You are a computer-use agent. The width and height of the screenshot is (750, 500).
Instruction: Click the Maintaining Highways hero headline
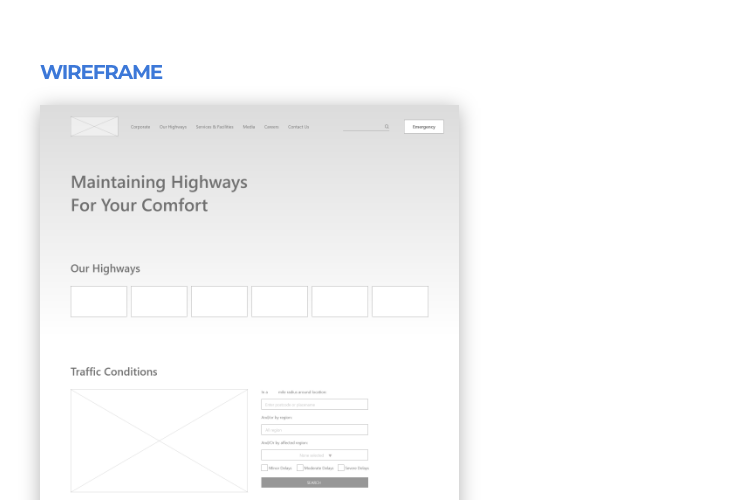tap(159, 194)
